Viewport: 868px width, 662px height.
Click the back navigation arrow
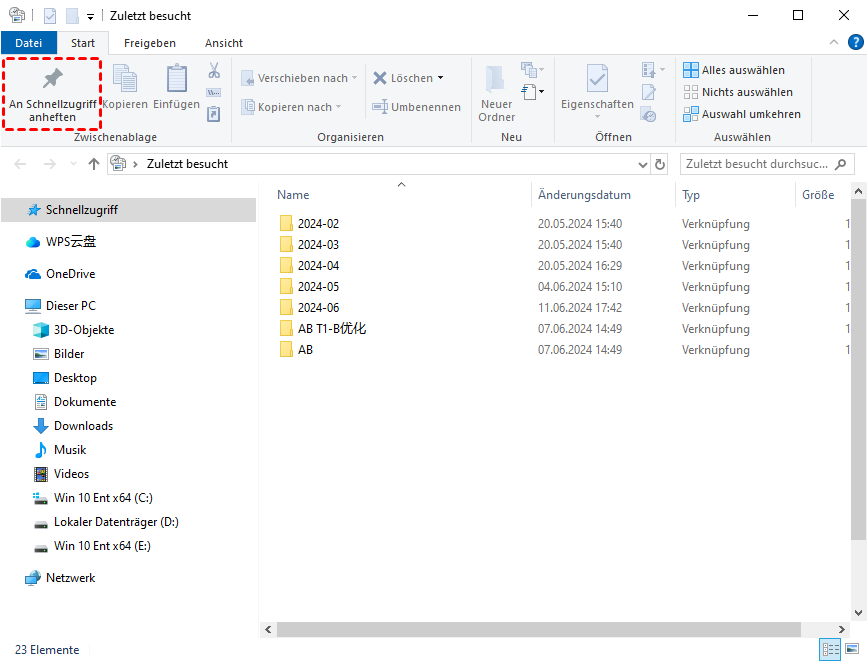(x=20, y=164)
